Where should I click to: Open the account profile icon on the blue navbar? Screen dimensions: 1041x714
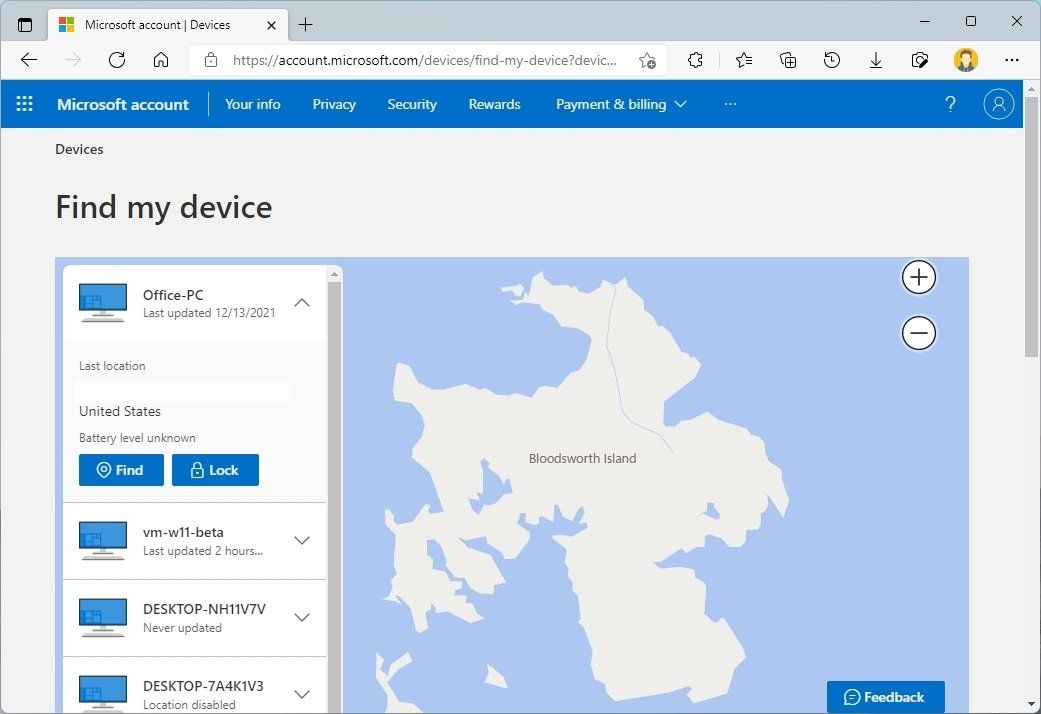click(x=998, y=103)
